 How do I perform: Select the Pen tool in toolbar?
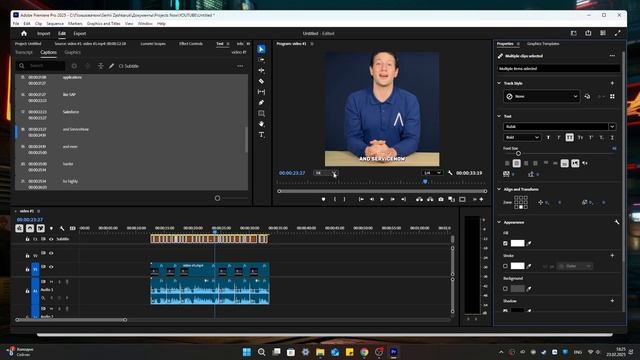coord(262,102)
